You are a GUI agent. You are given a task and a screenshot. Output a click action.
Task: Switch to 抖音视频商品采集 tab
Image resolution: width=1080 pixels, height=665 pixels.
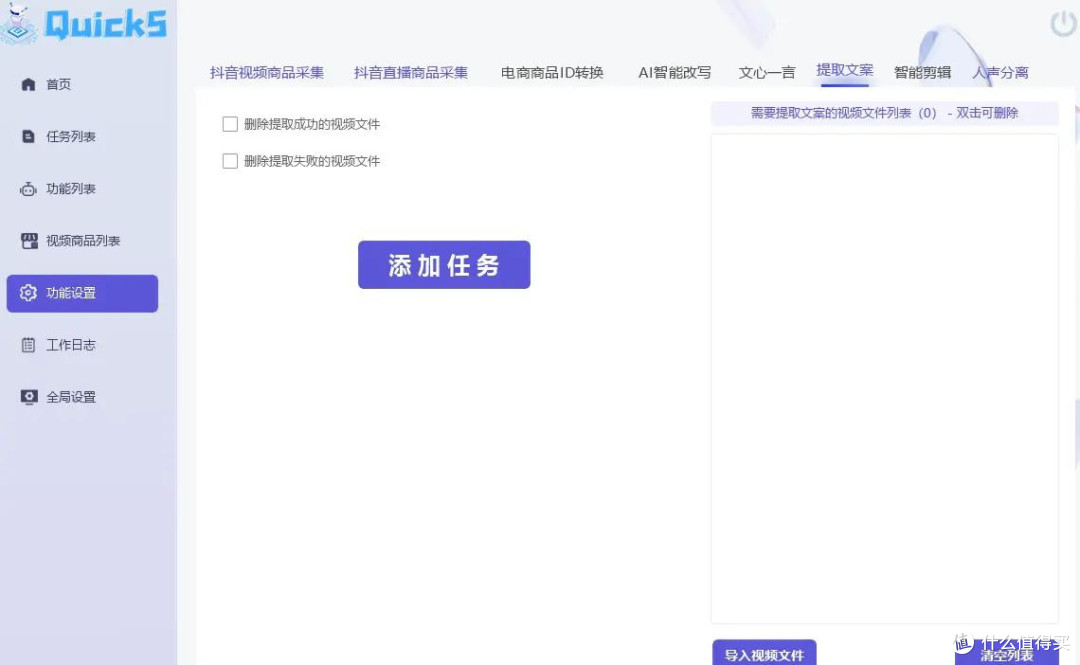click(x=267, y=72)
